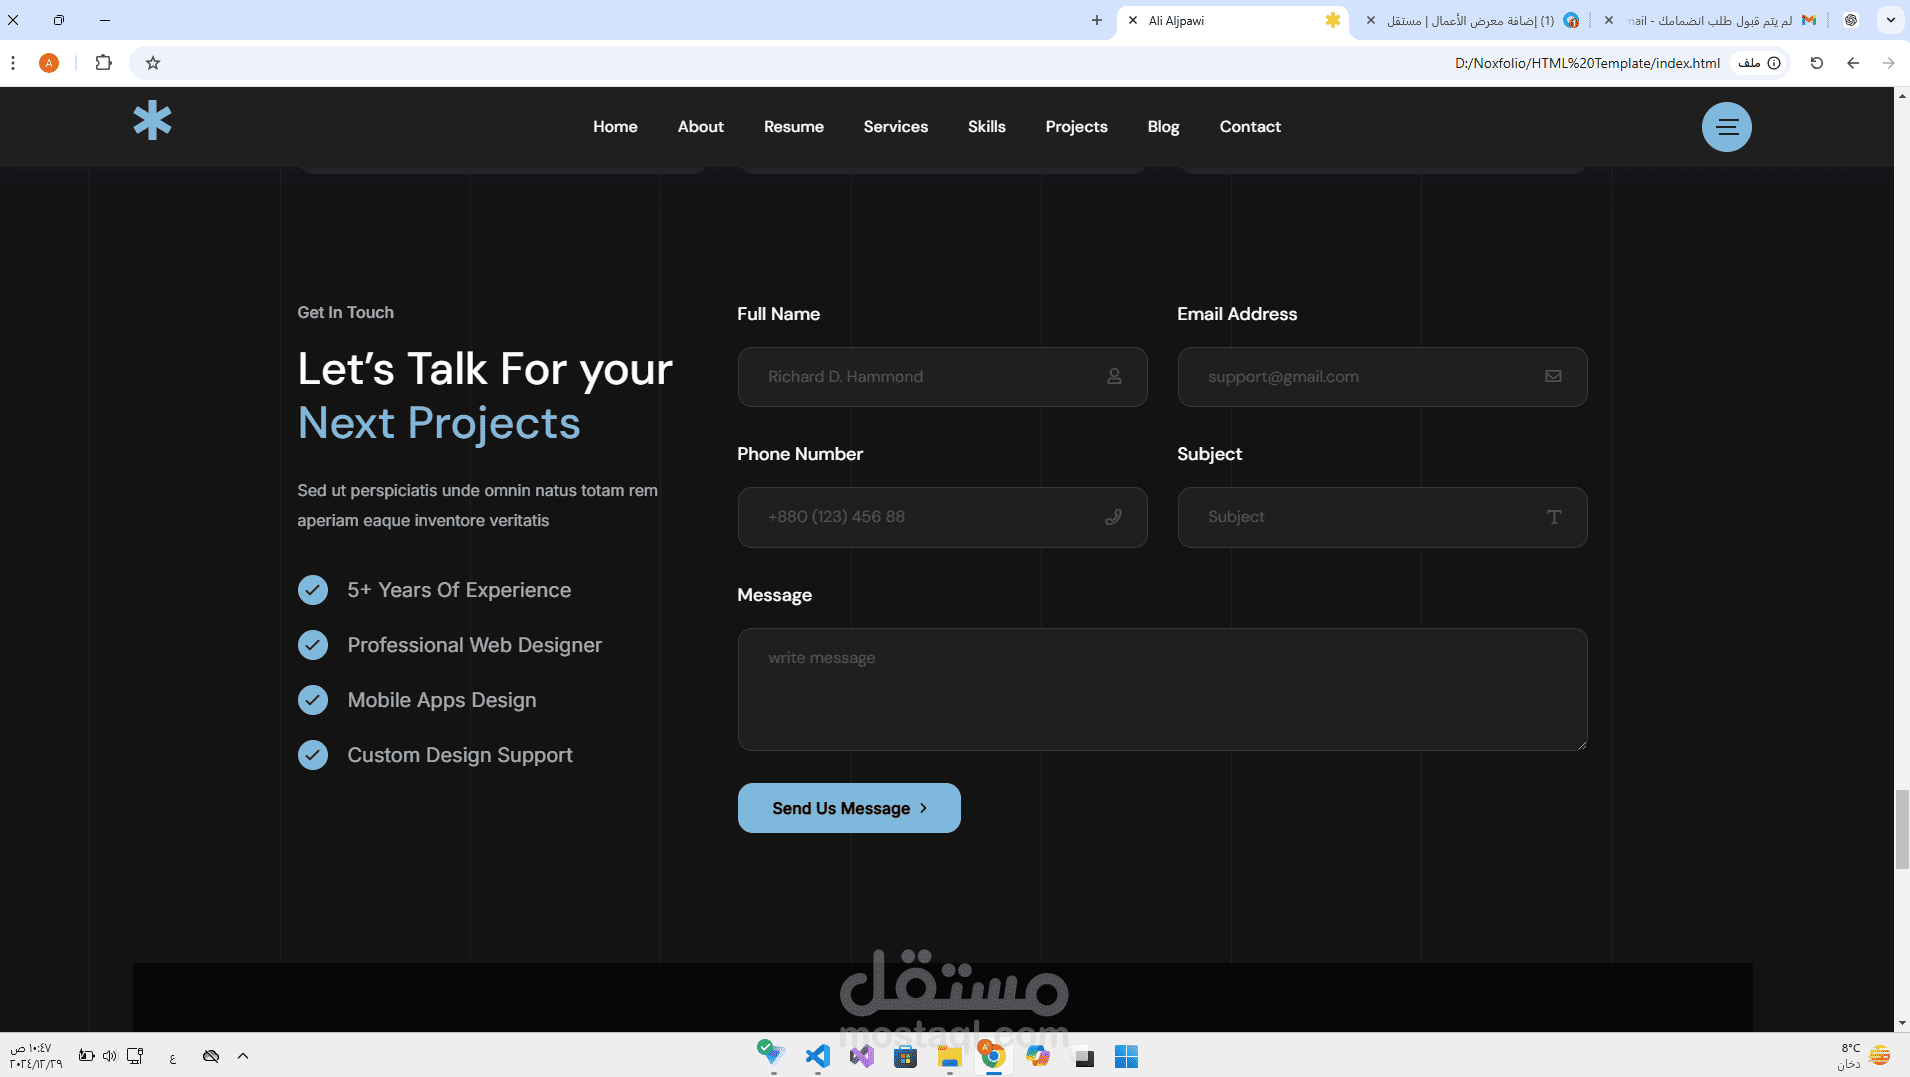Open the Projects nav link
This screenshot has height=1077, width=1910.
click(x=1076, y=127)
